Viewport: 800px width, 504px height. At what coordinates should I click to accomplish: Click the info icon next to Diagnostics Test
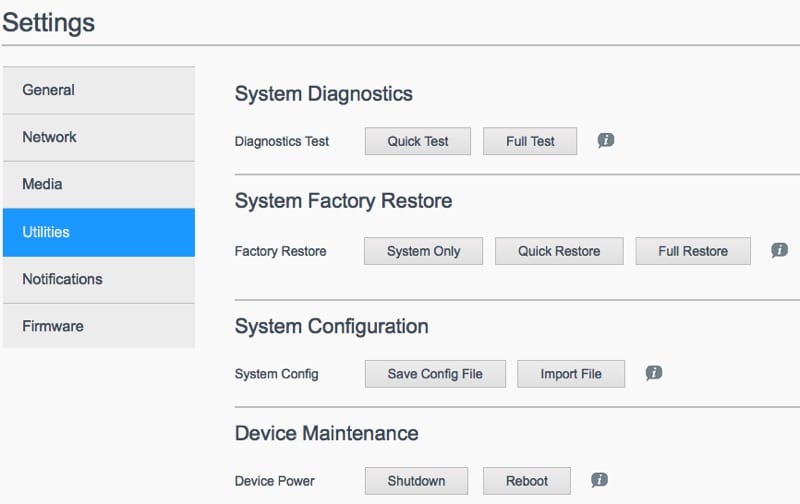[x=605, y=141]
